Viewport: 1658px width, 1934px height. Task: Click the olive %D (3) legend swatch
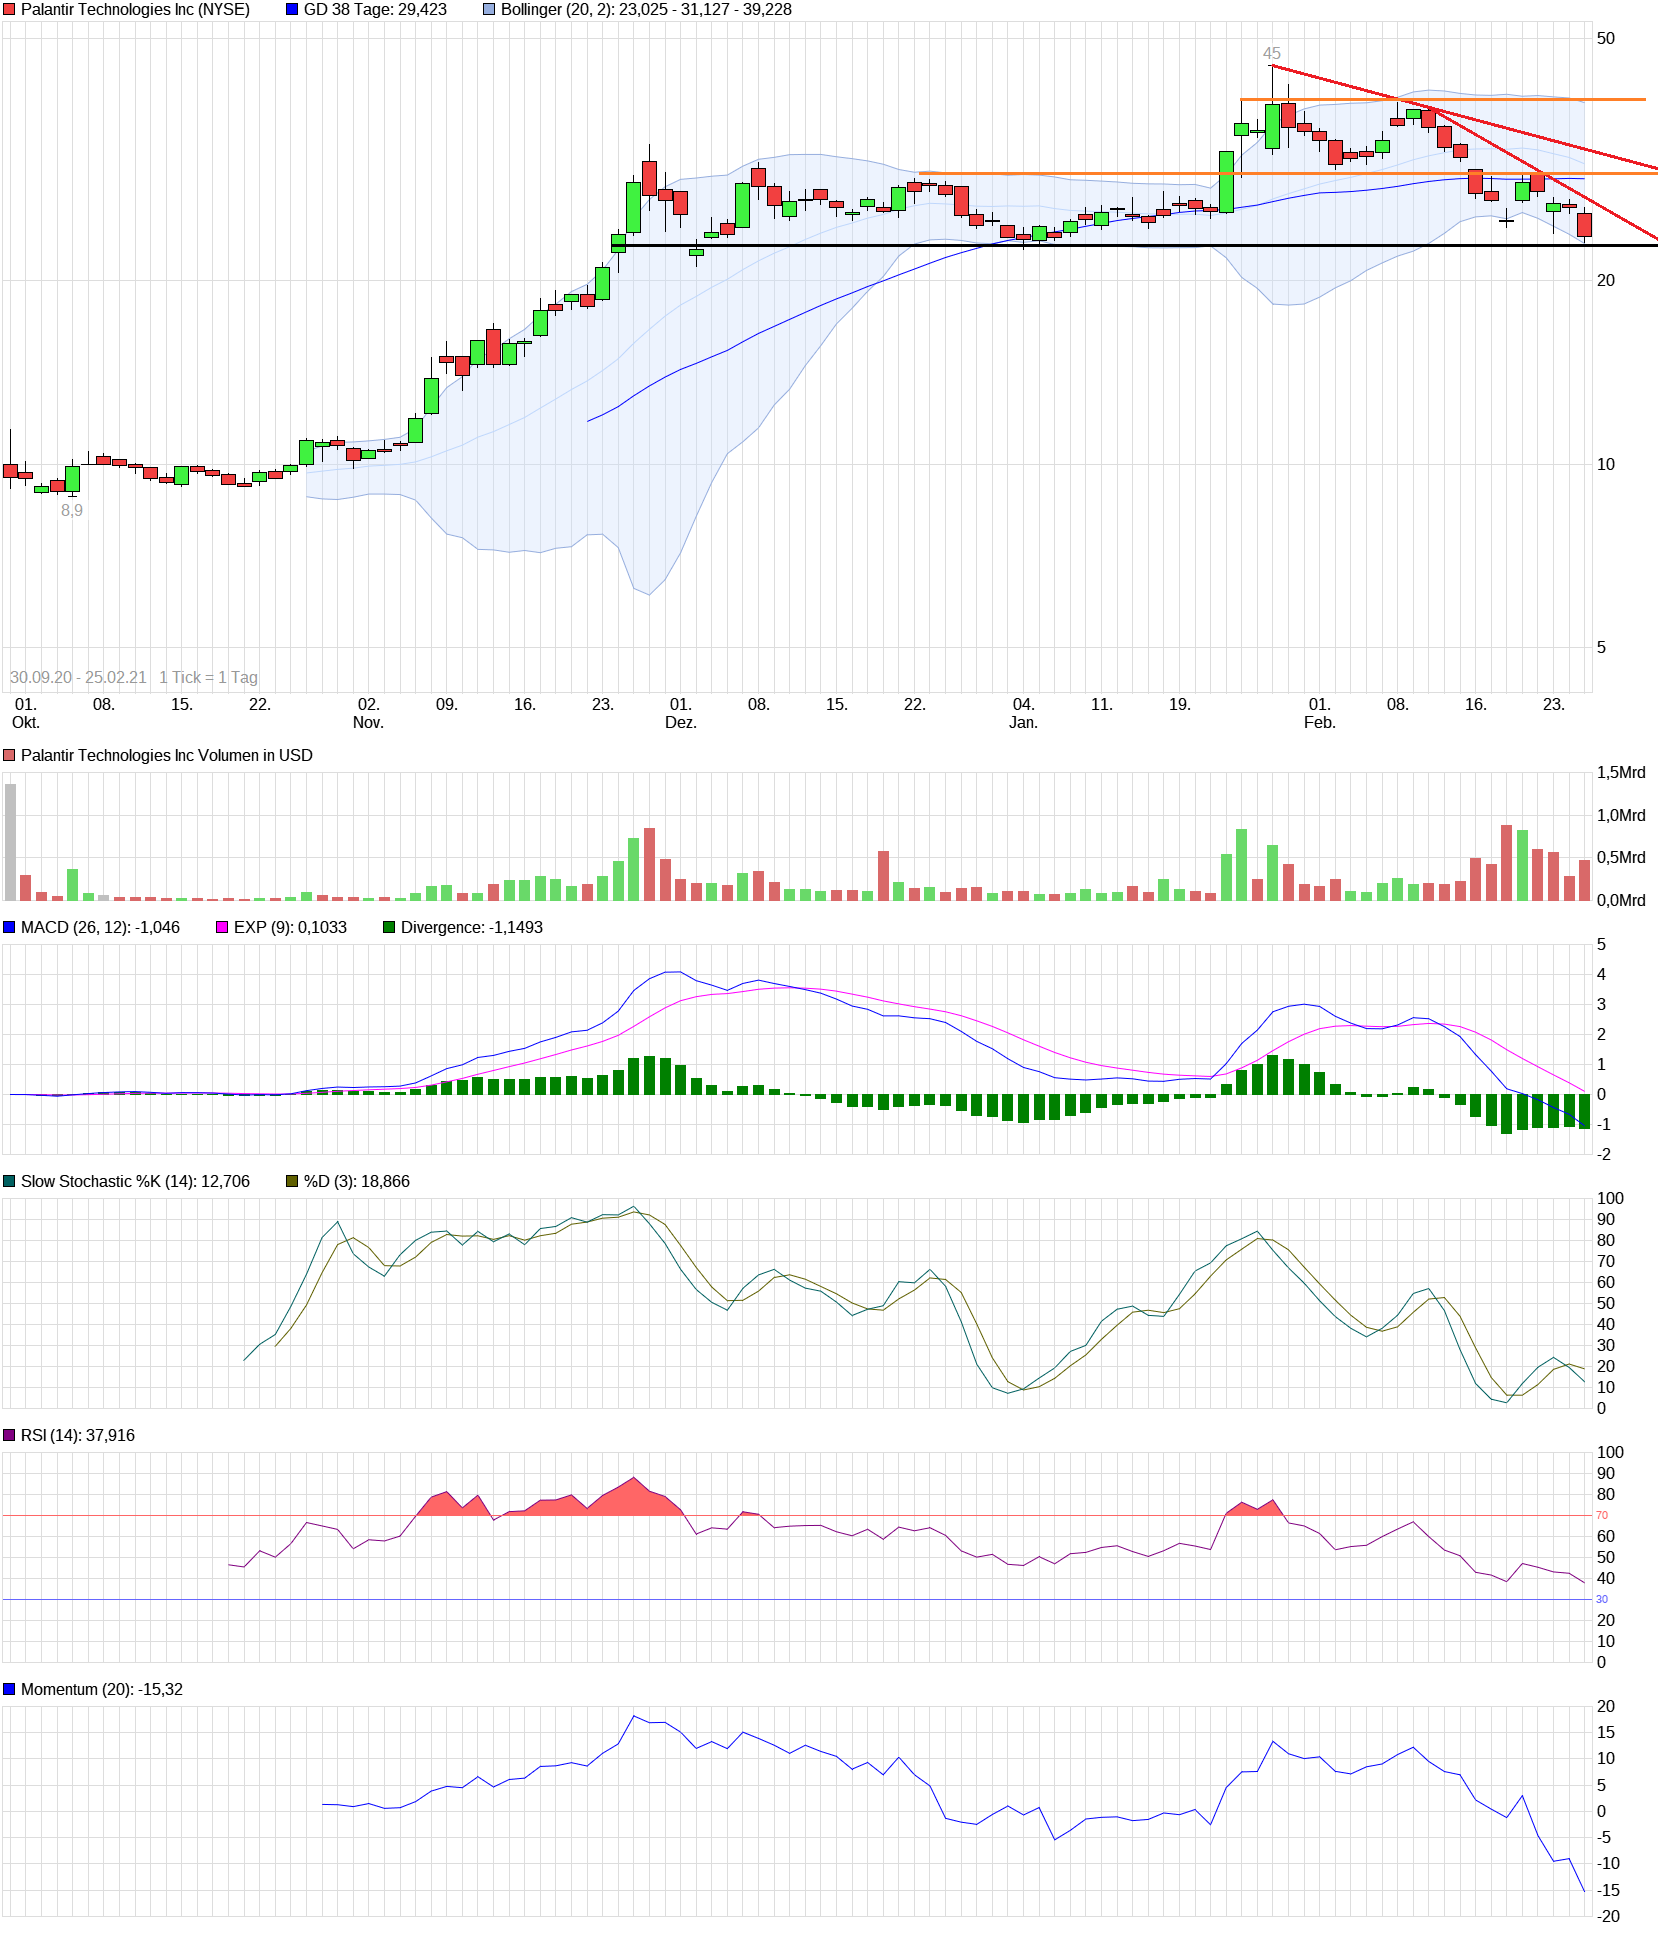[x=292, y=1182]
